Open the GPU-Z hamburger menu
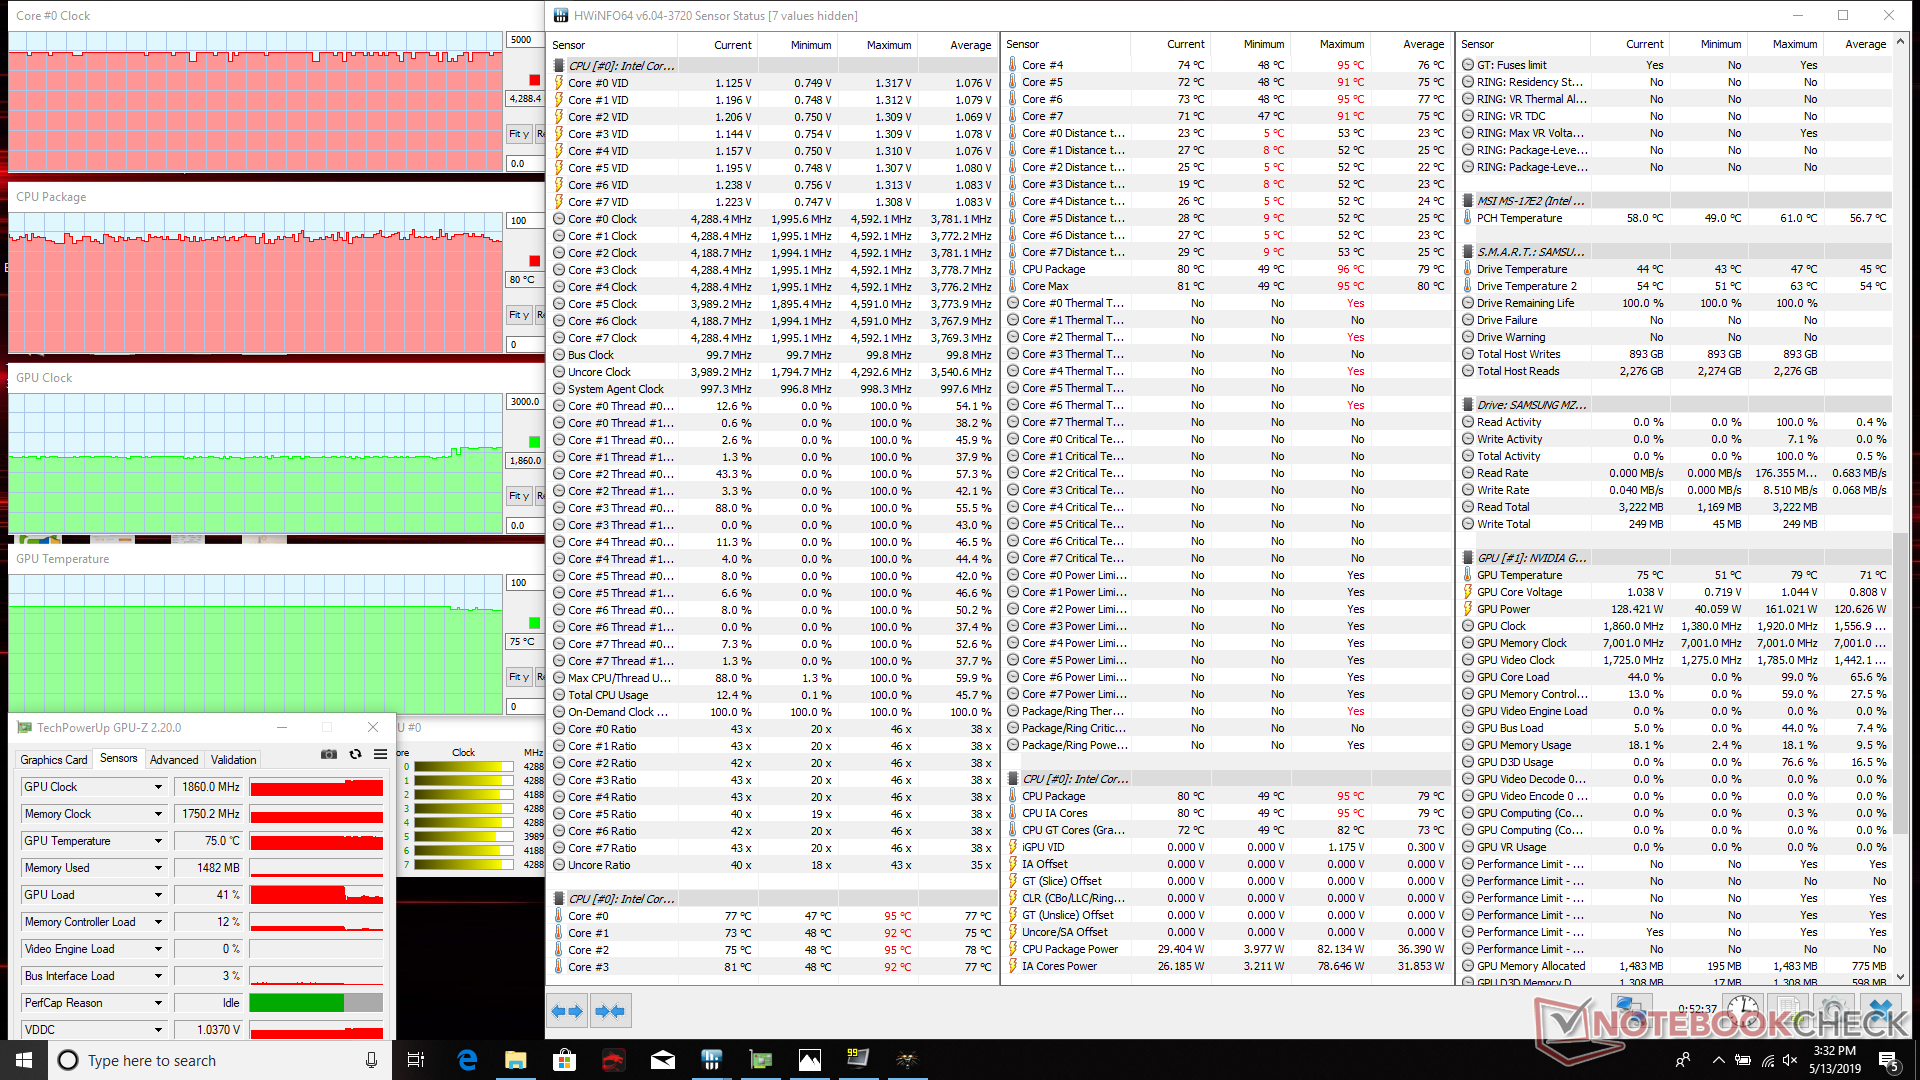This screenshot has height=1080, width=1920. [380, 754]
